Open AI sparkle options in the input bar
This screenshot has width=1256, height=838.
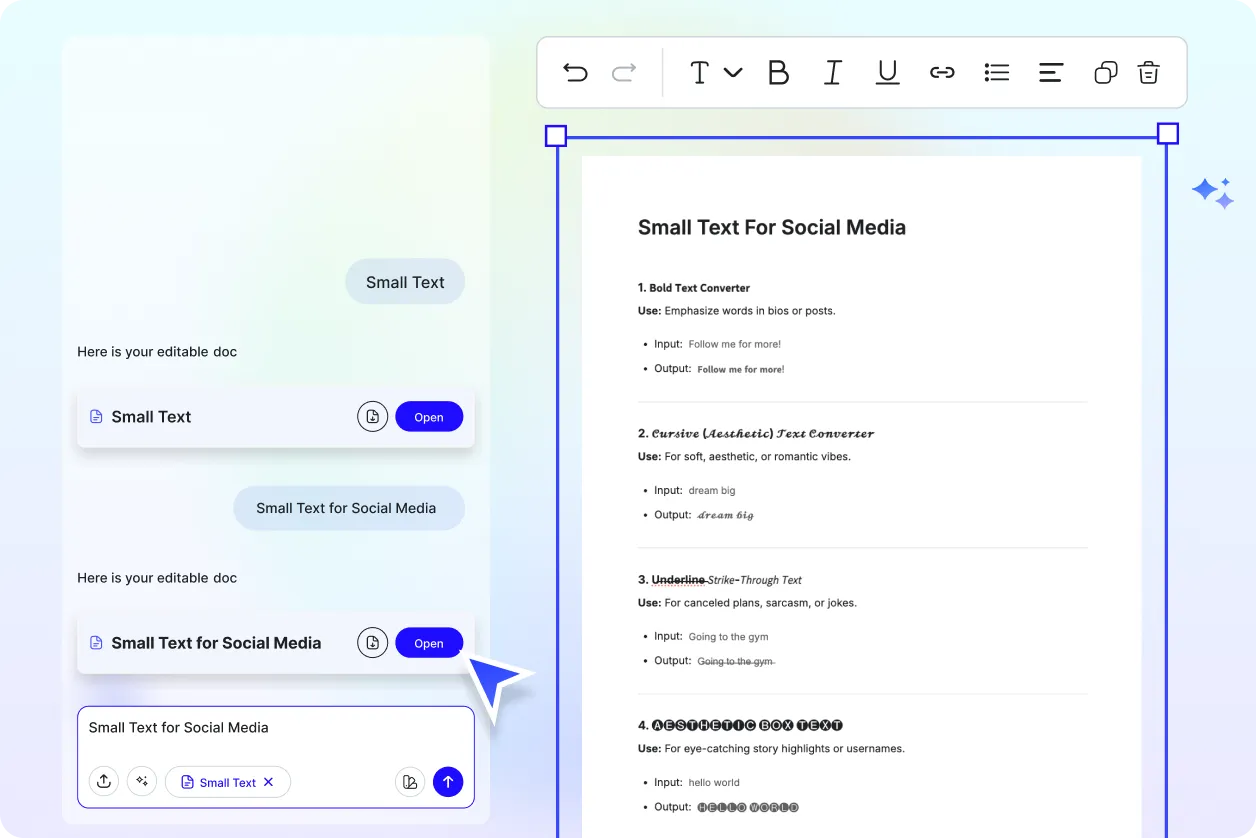pyautogui.click(x=142, y=781)
